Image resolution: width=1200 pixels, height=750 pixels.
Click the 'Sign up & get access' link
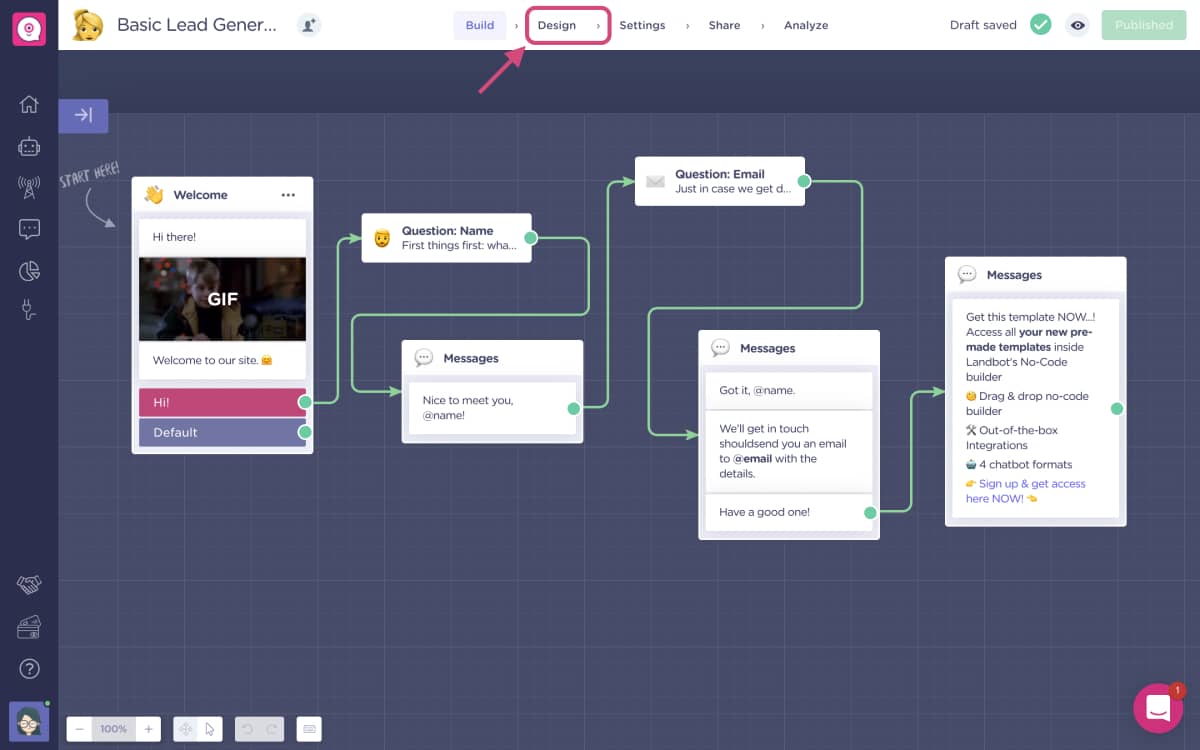pyautogui.click(x=1026, y=491)
